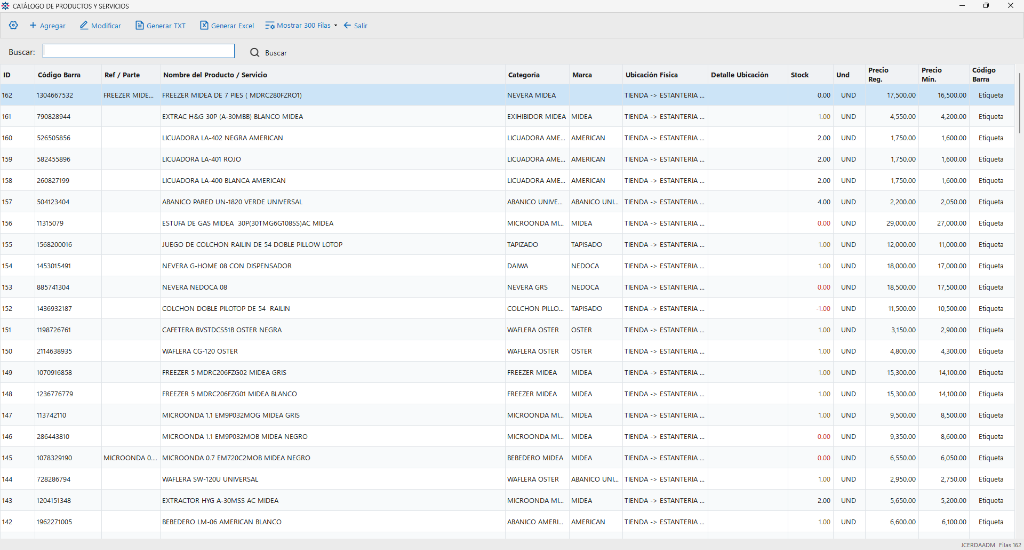This screenshot has height=550, width=1024.
Task: Click the refresh/settings icon left of Agregar
Action: [x=13, y=25]
